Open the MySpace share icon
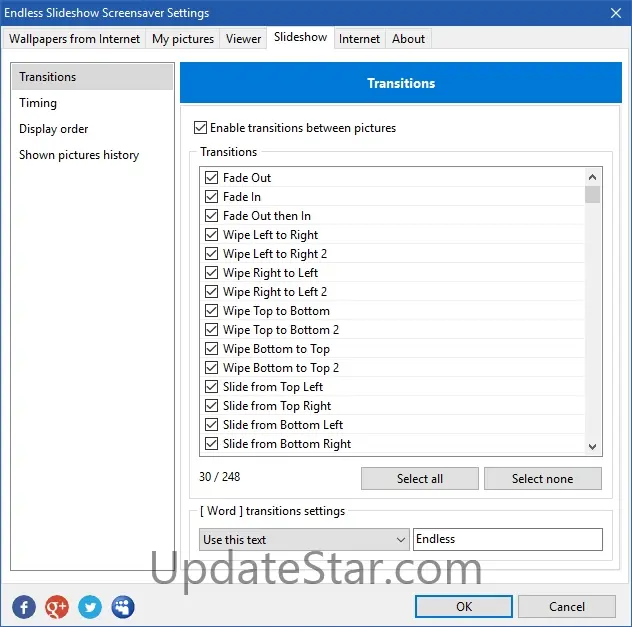 [123, 607]
